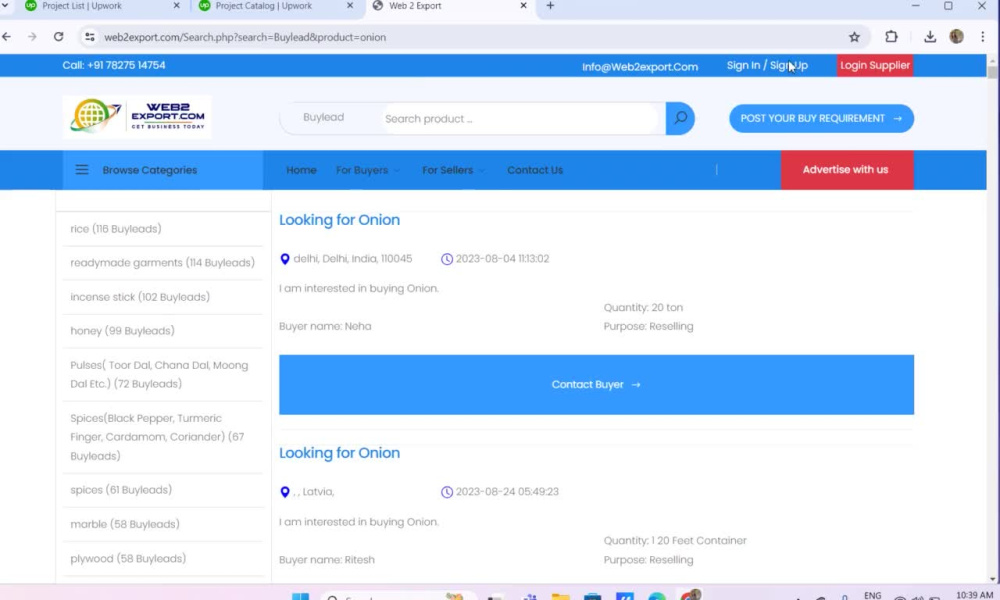
Task: Open the Sign In / Sign Up link
Action: point(767,65)
